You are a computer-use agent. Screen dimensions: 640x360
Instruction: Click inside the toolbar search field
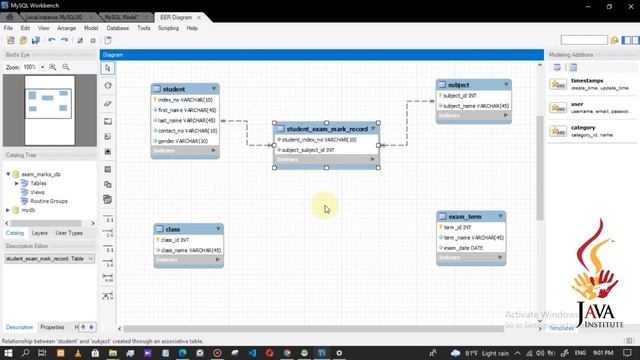point(584,40)
